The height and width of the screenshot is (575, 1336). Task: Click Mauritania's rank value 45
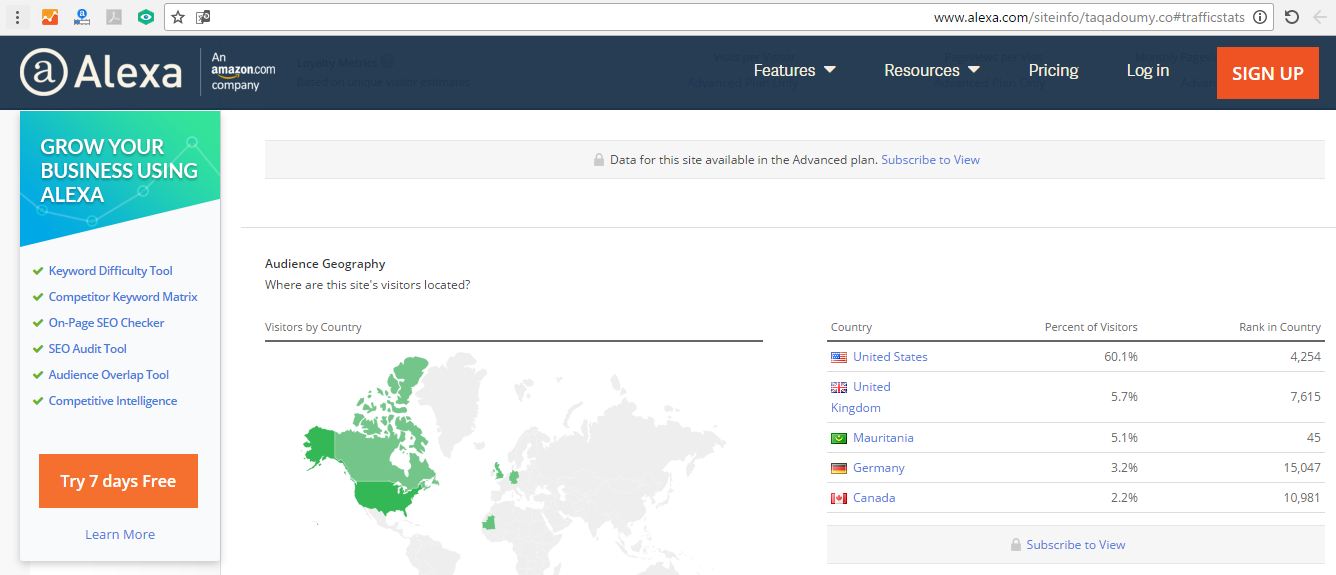pyautogui.click(x=1313, y=438)
